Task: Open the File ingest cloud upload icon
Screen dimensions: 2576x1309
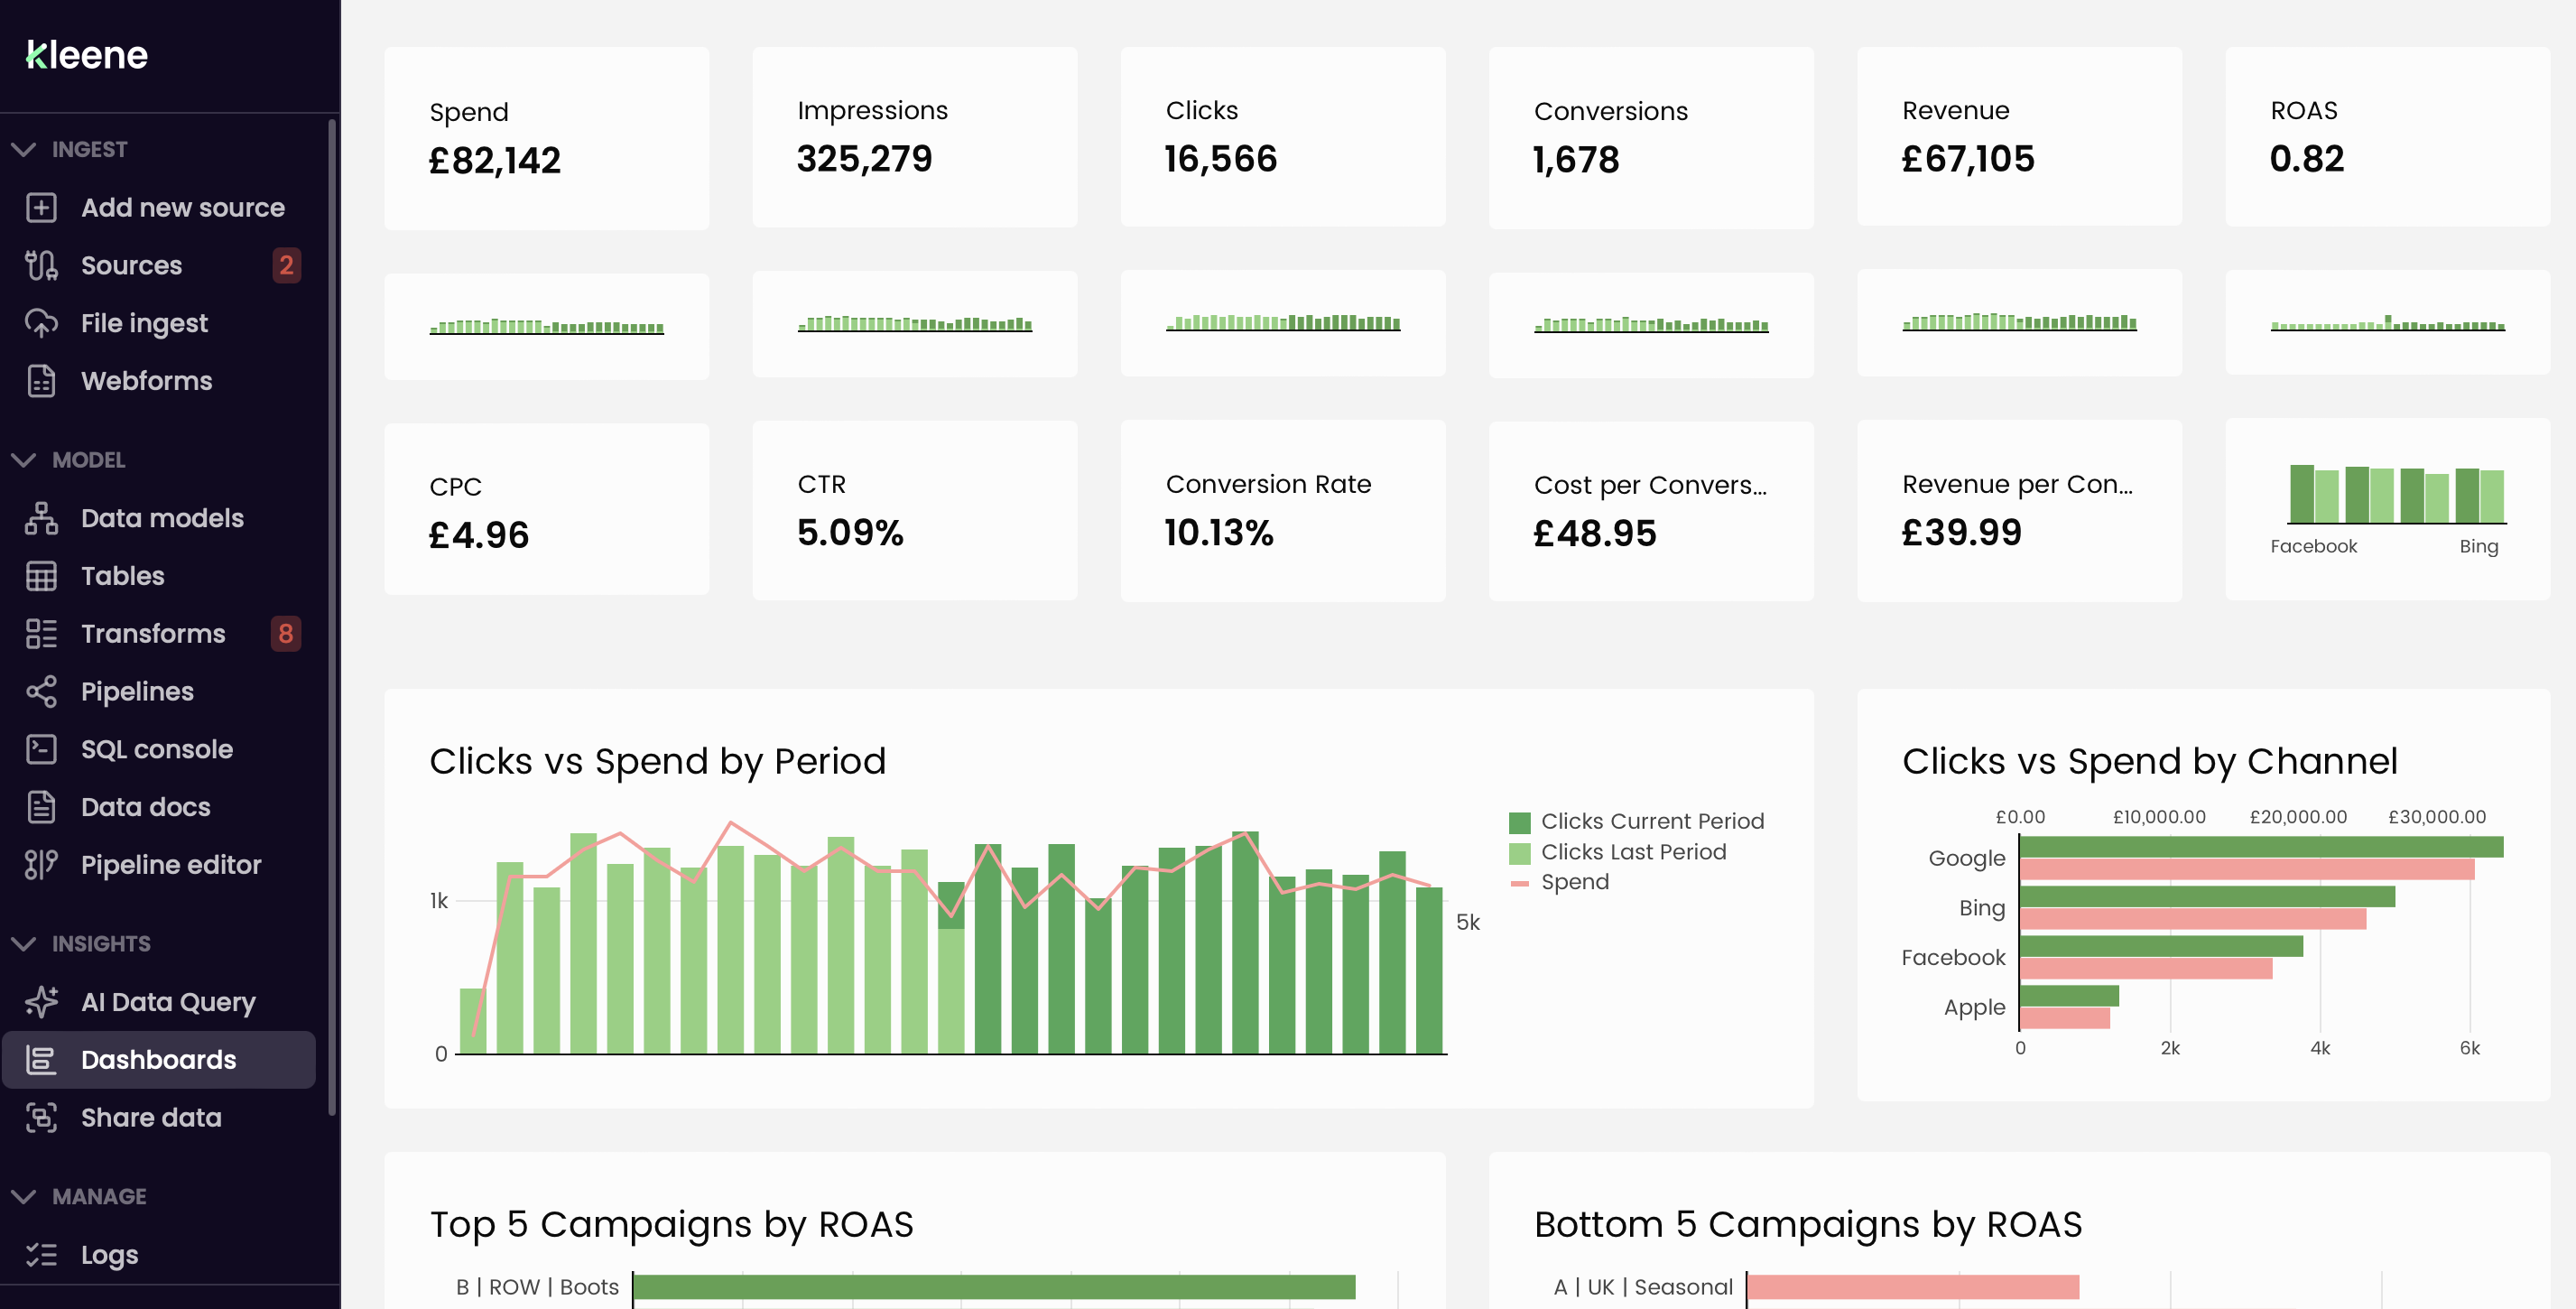Action: [41, 323]
